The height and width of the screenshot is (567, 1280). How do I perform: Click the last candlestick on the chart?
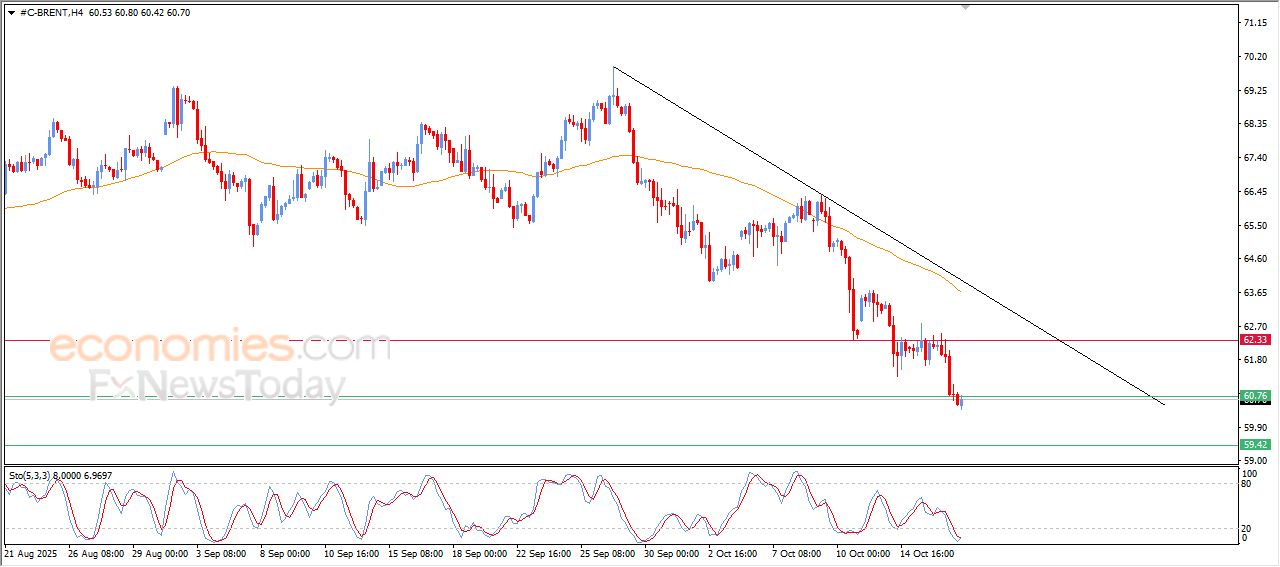[961, 401]
